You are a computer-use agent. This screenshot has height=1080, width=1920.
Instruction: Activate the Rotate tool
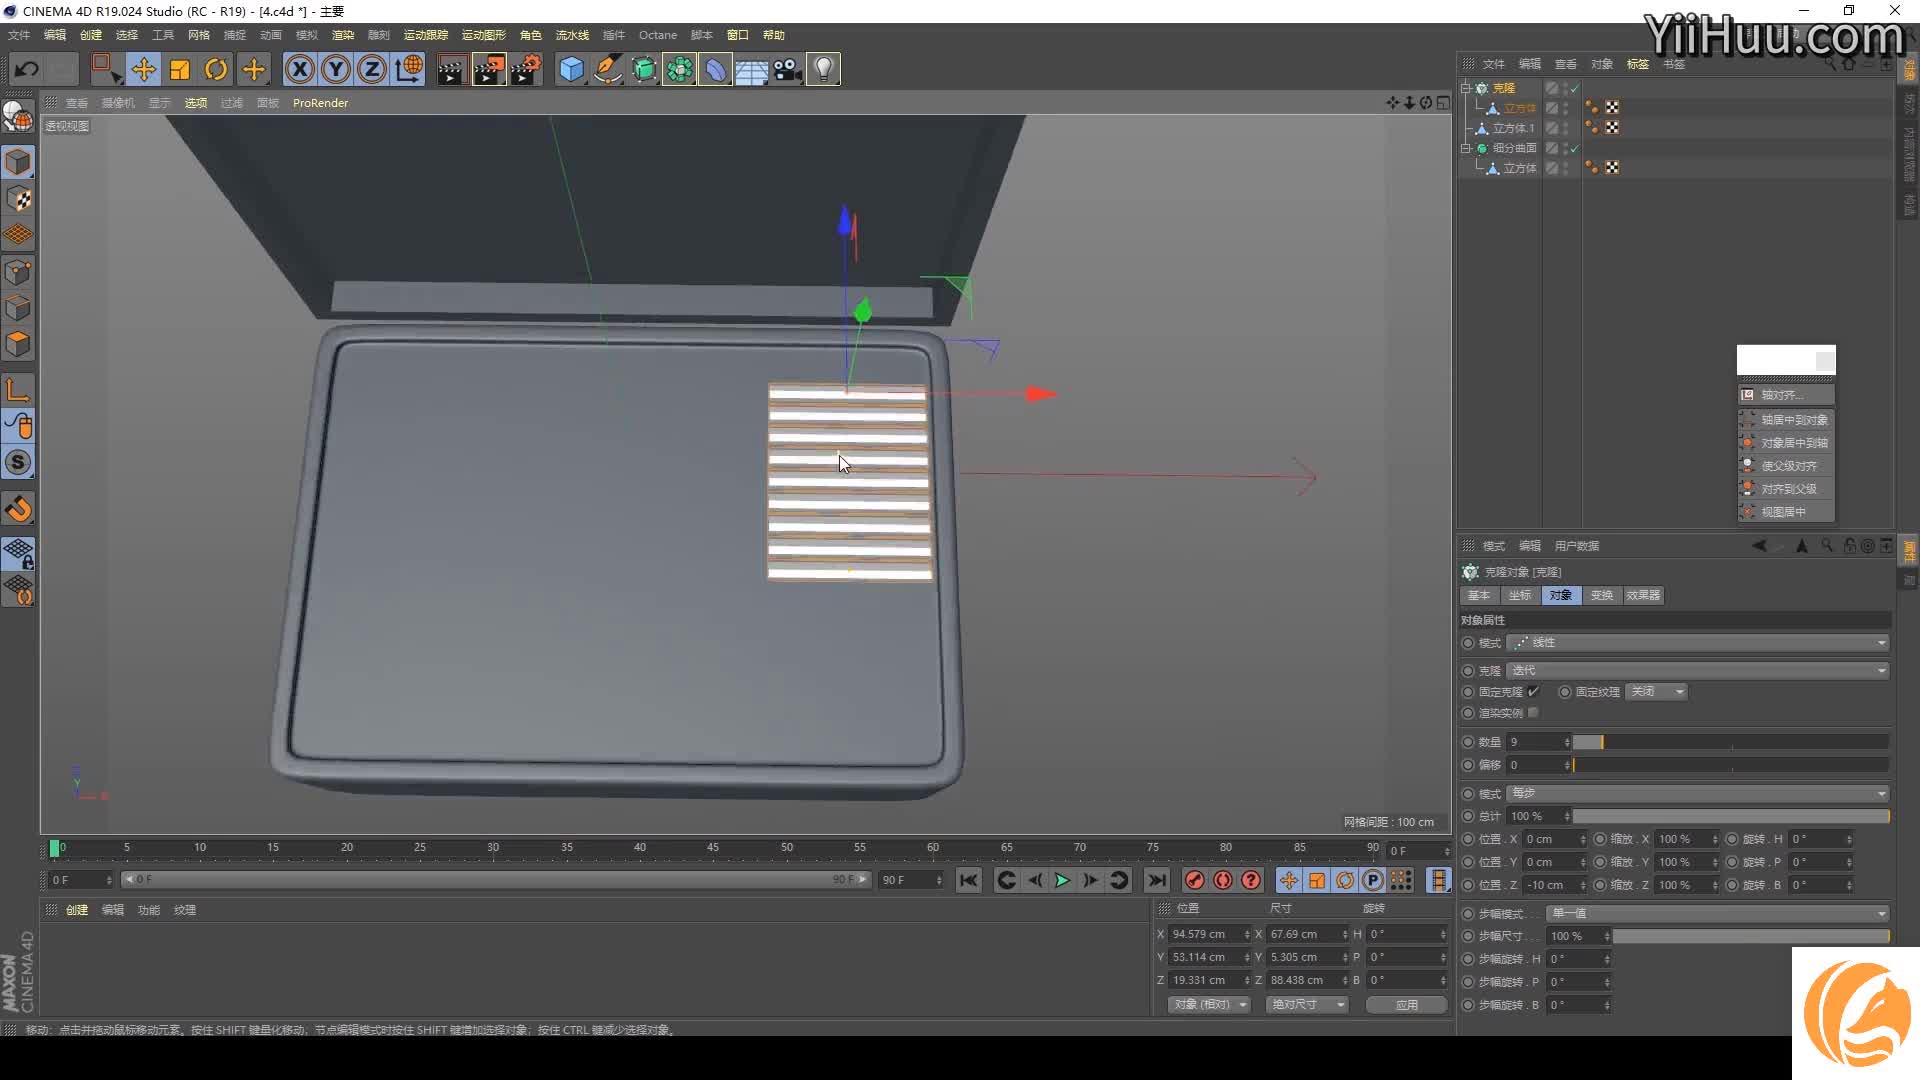216,69
